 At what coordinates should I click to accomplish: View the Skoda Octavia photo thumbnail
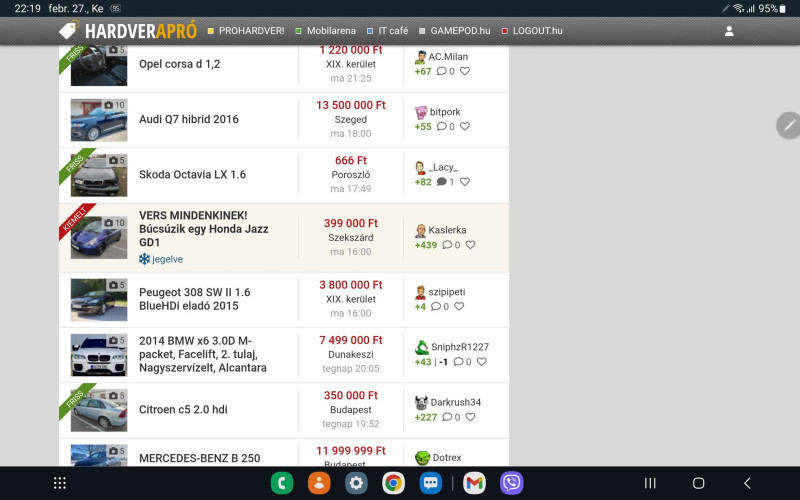coord(99,175)
